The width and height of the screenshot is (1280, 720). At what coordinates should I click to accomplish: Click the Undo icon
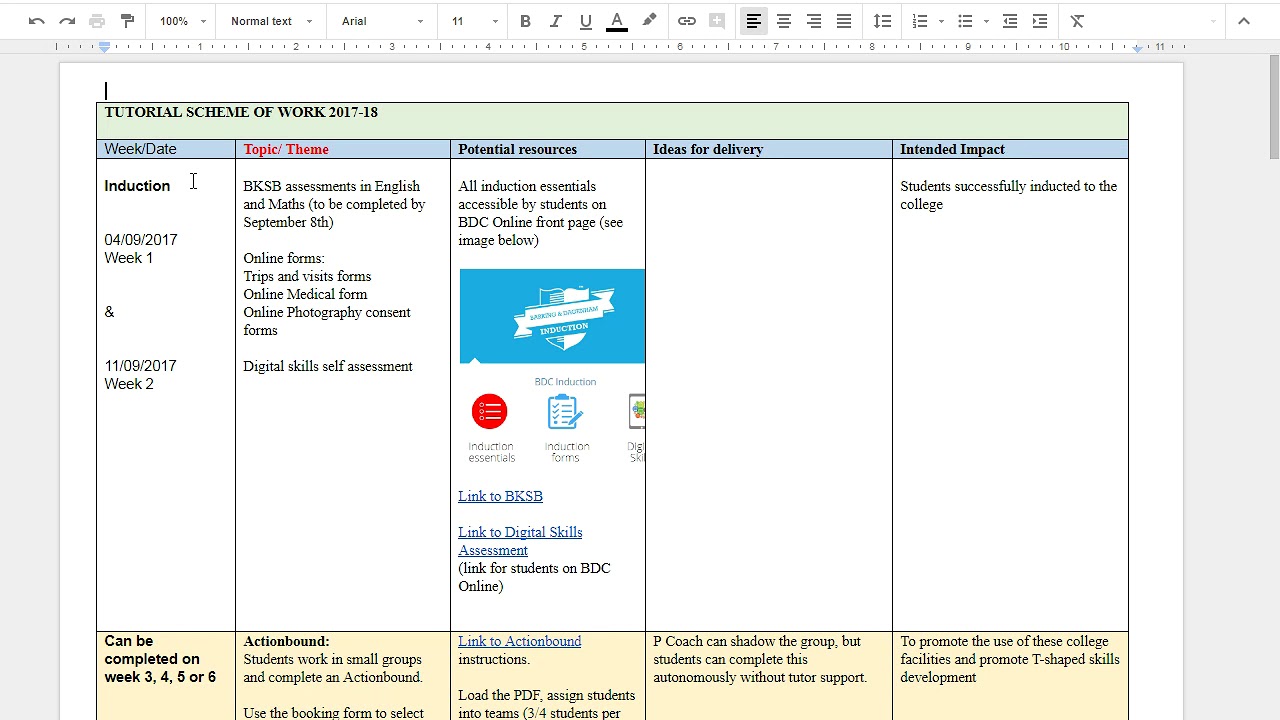(37, 21)
